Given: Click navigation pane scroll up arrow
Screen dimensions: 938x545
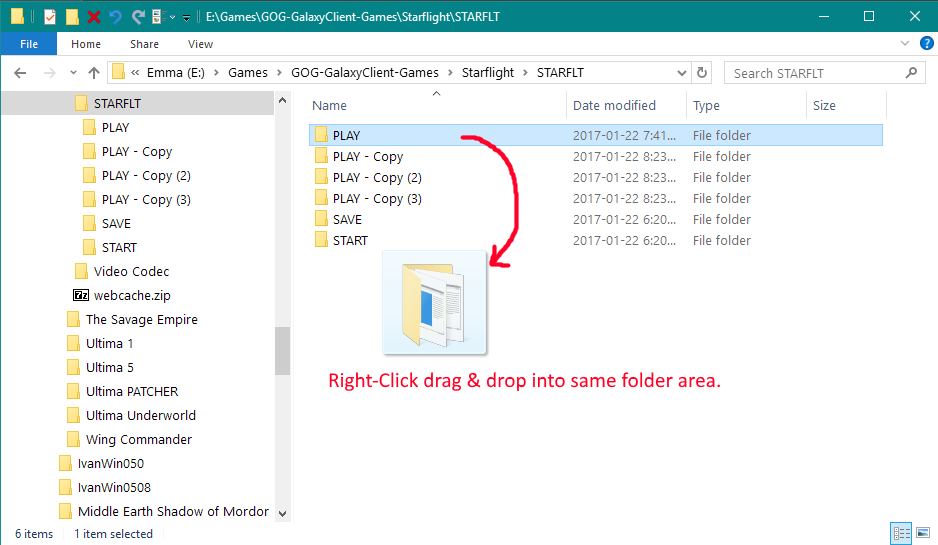Looking at the screenshot, I should click(x=282, y=101).
